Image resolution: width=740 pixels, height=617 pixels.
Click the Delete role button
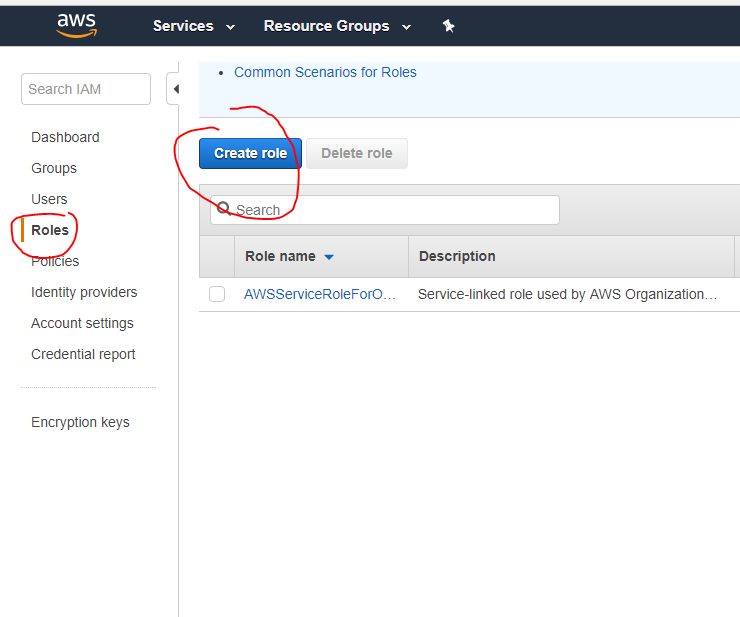pyautogui.click(x=357, y=153)
